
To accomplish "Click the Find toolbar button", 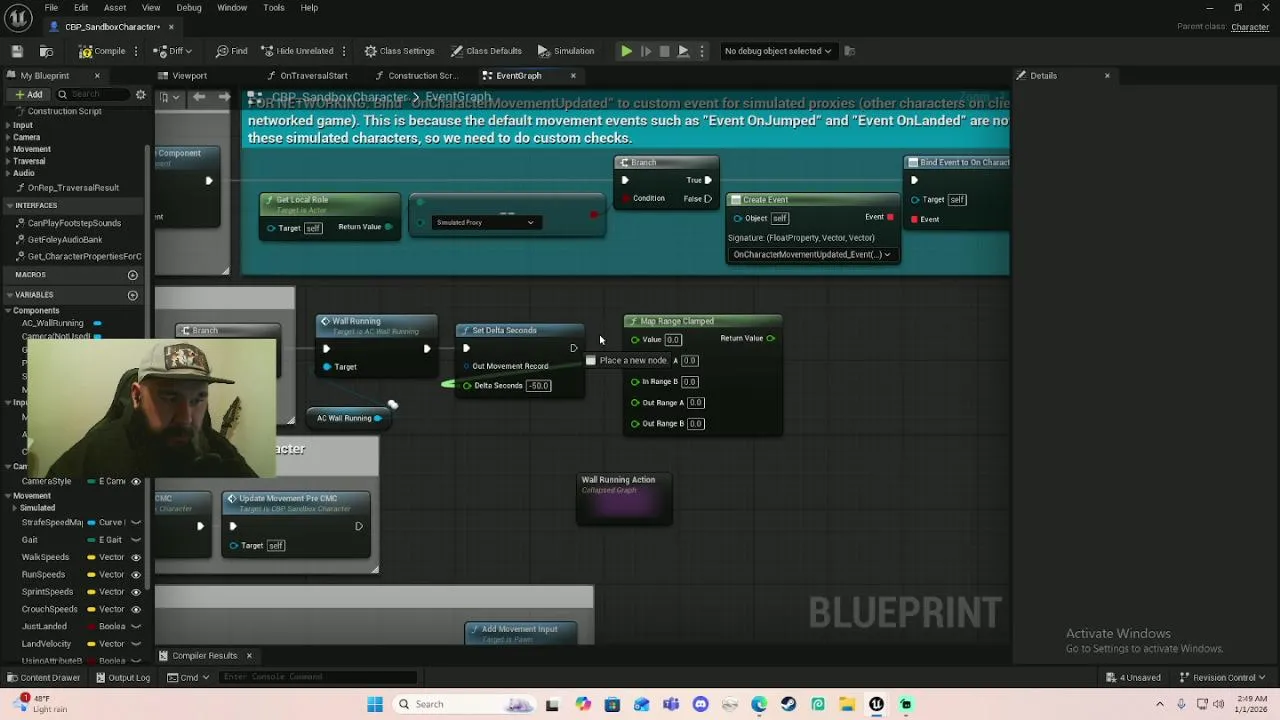I will point(232,51).
